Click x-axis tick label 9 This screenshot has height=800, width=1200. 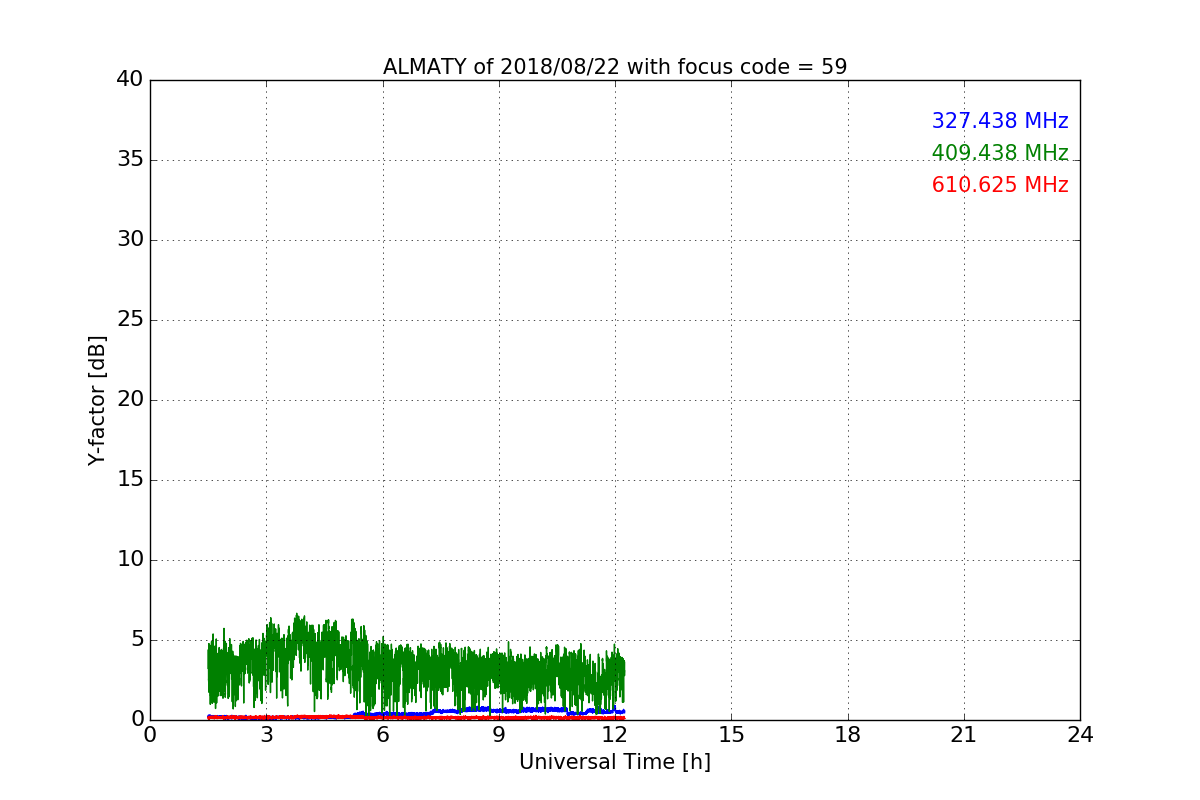tap(499, 735)
